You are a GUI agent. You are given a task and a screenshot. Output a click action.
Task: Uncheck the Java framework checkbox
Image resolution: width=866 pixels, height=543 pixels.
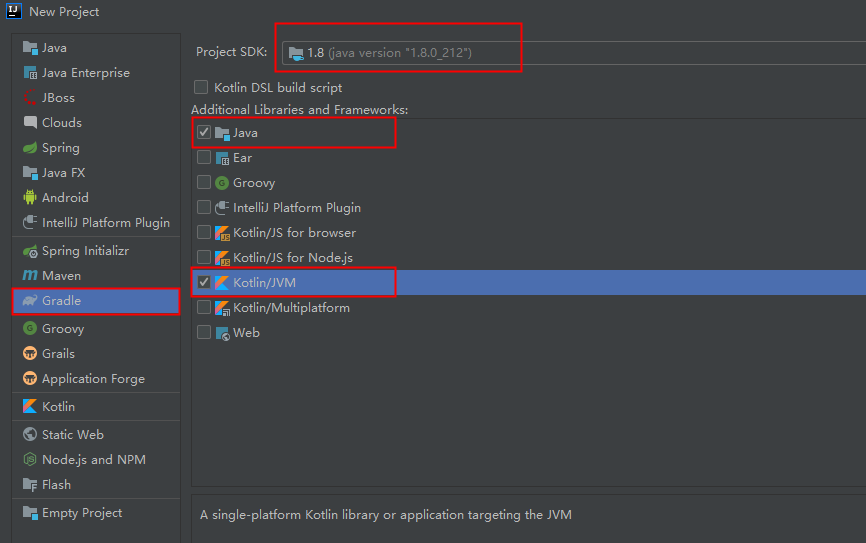coord(204,132)
